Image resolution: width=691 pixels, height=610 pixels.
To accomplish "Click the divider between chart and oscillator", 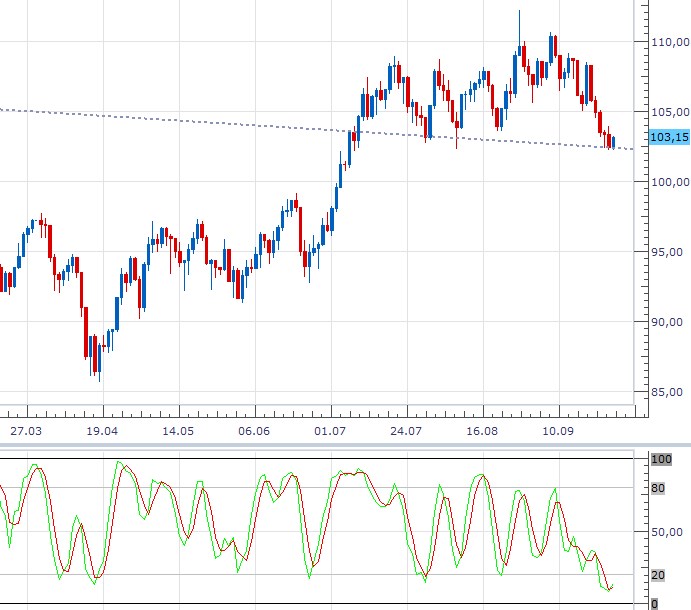I will point(345,445).
